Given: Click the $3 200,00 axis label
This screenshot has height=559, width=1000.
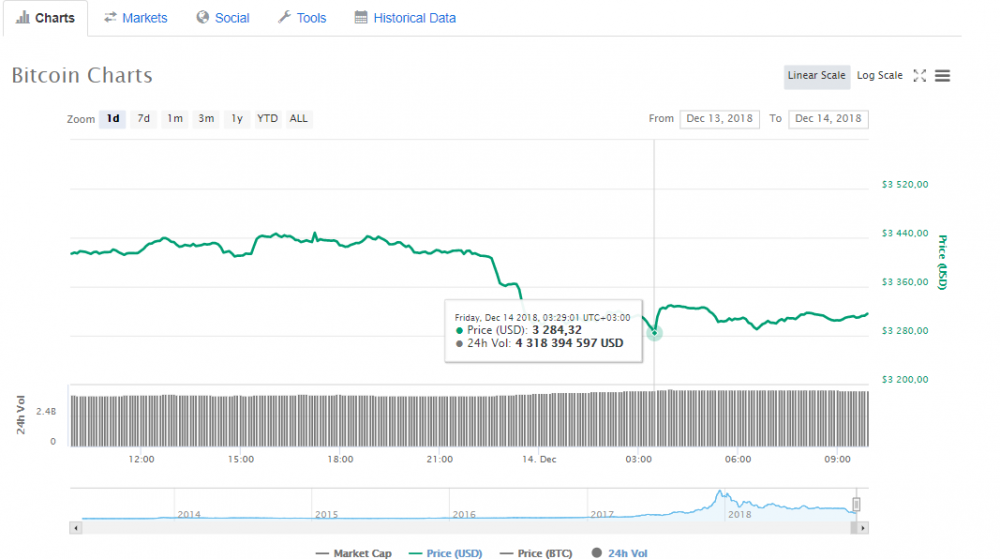Looking at the screenshot, I should [905, 379].
